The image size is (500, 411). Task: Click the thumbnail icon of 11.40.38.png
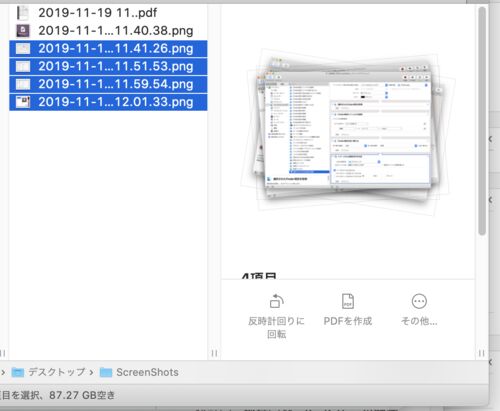(x=23, y=31)
